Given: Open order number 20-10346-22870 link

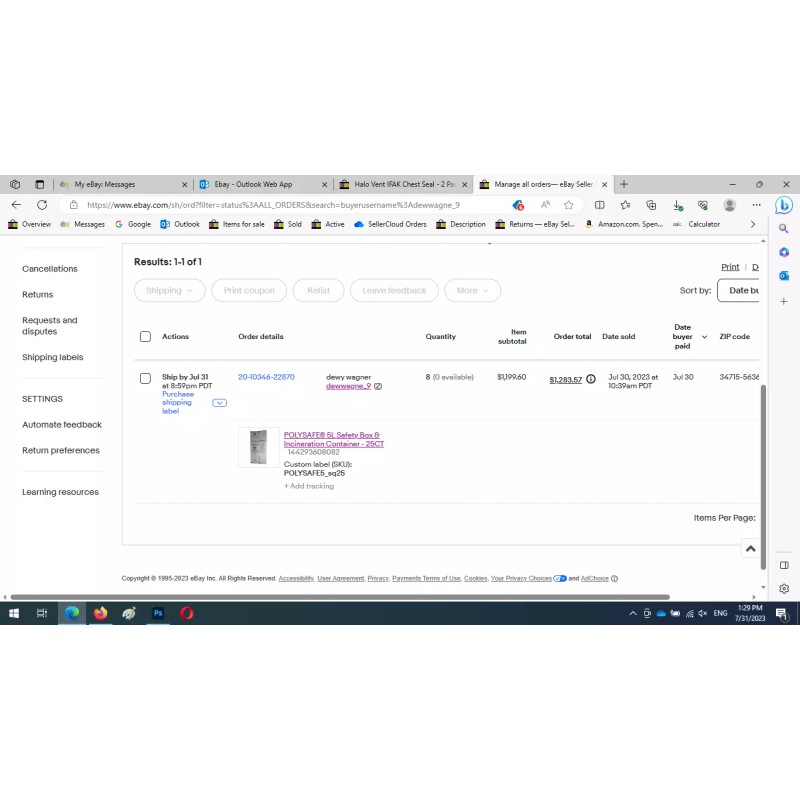Looking at the screenshot, I should [266, 377].
